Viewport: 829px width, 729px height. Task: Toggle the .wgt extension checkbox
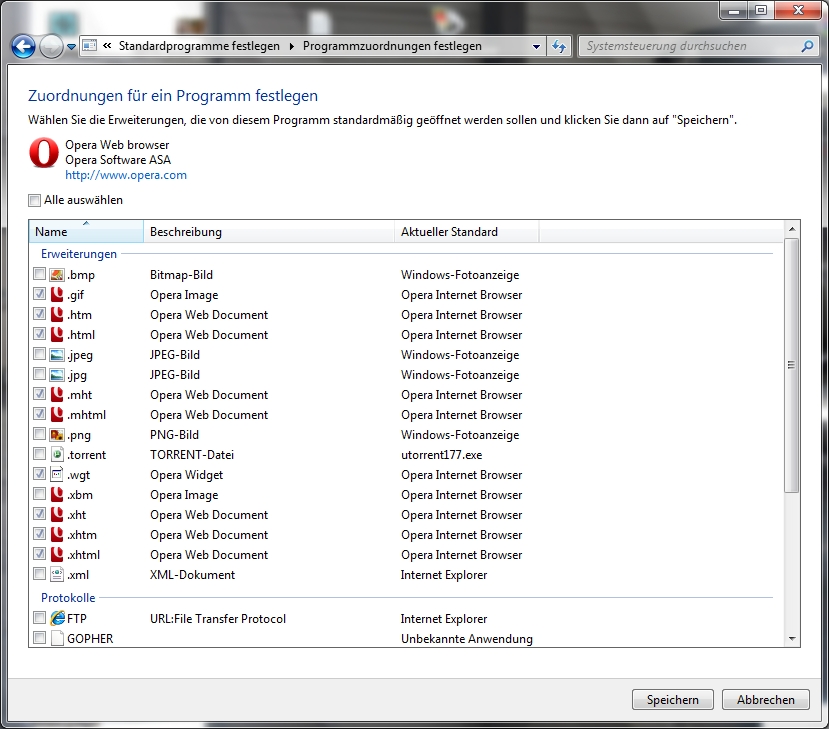click(x=39, y=473)
